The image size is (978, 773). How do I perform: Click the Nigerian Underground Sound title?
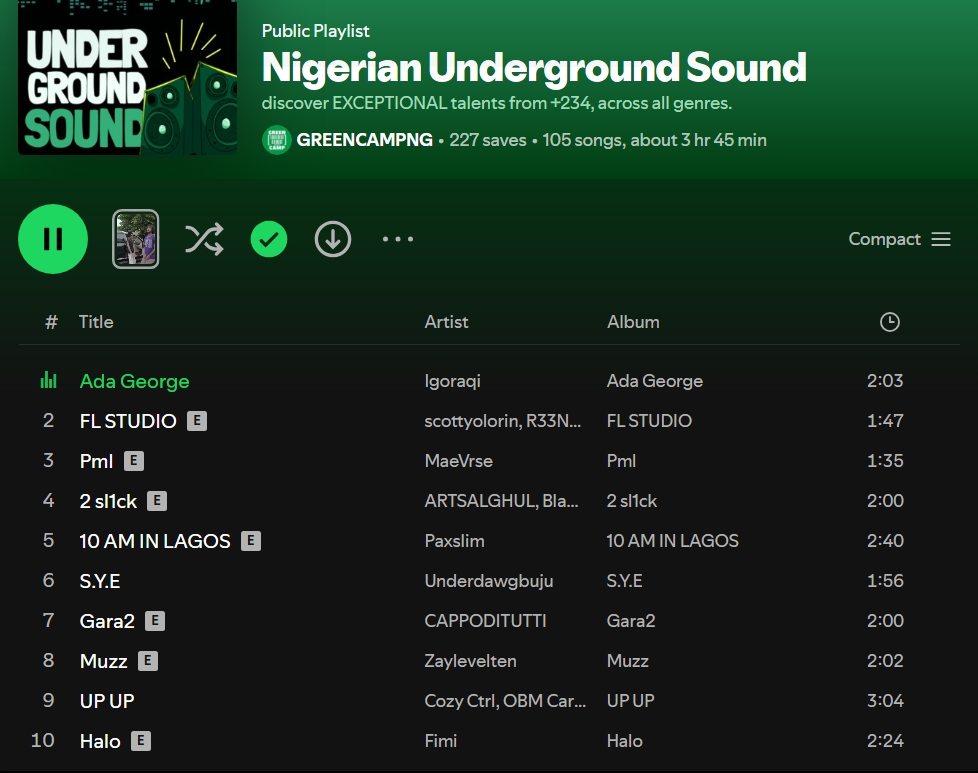pyautogui.click(x=534, y=67)
